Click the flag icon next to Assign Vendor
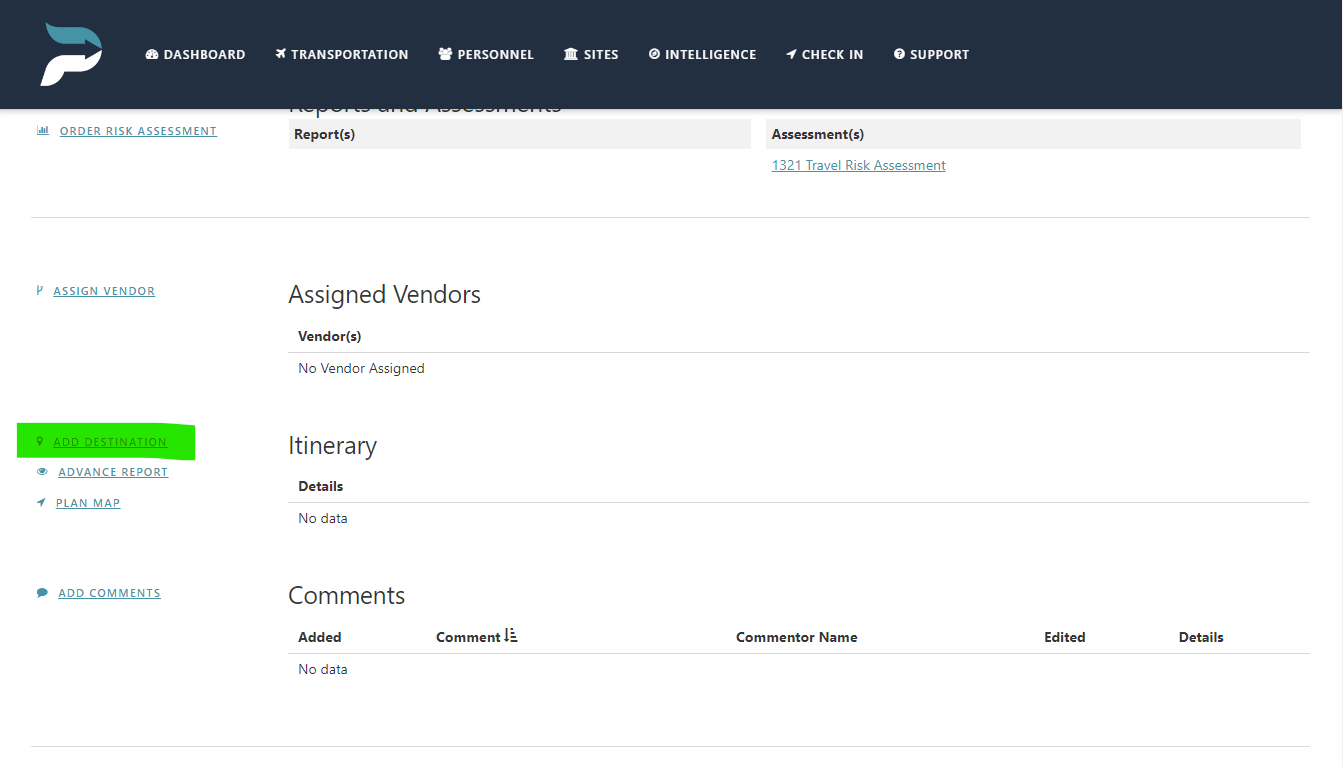 (40, 289)
